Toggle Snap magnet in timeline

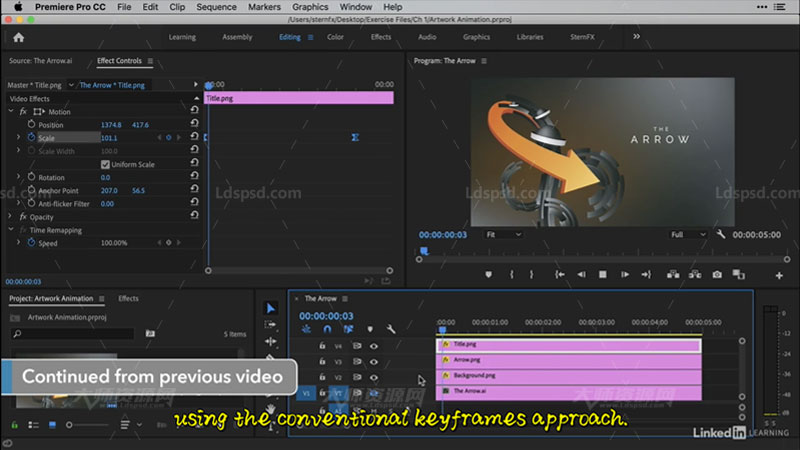pos(327,329)
